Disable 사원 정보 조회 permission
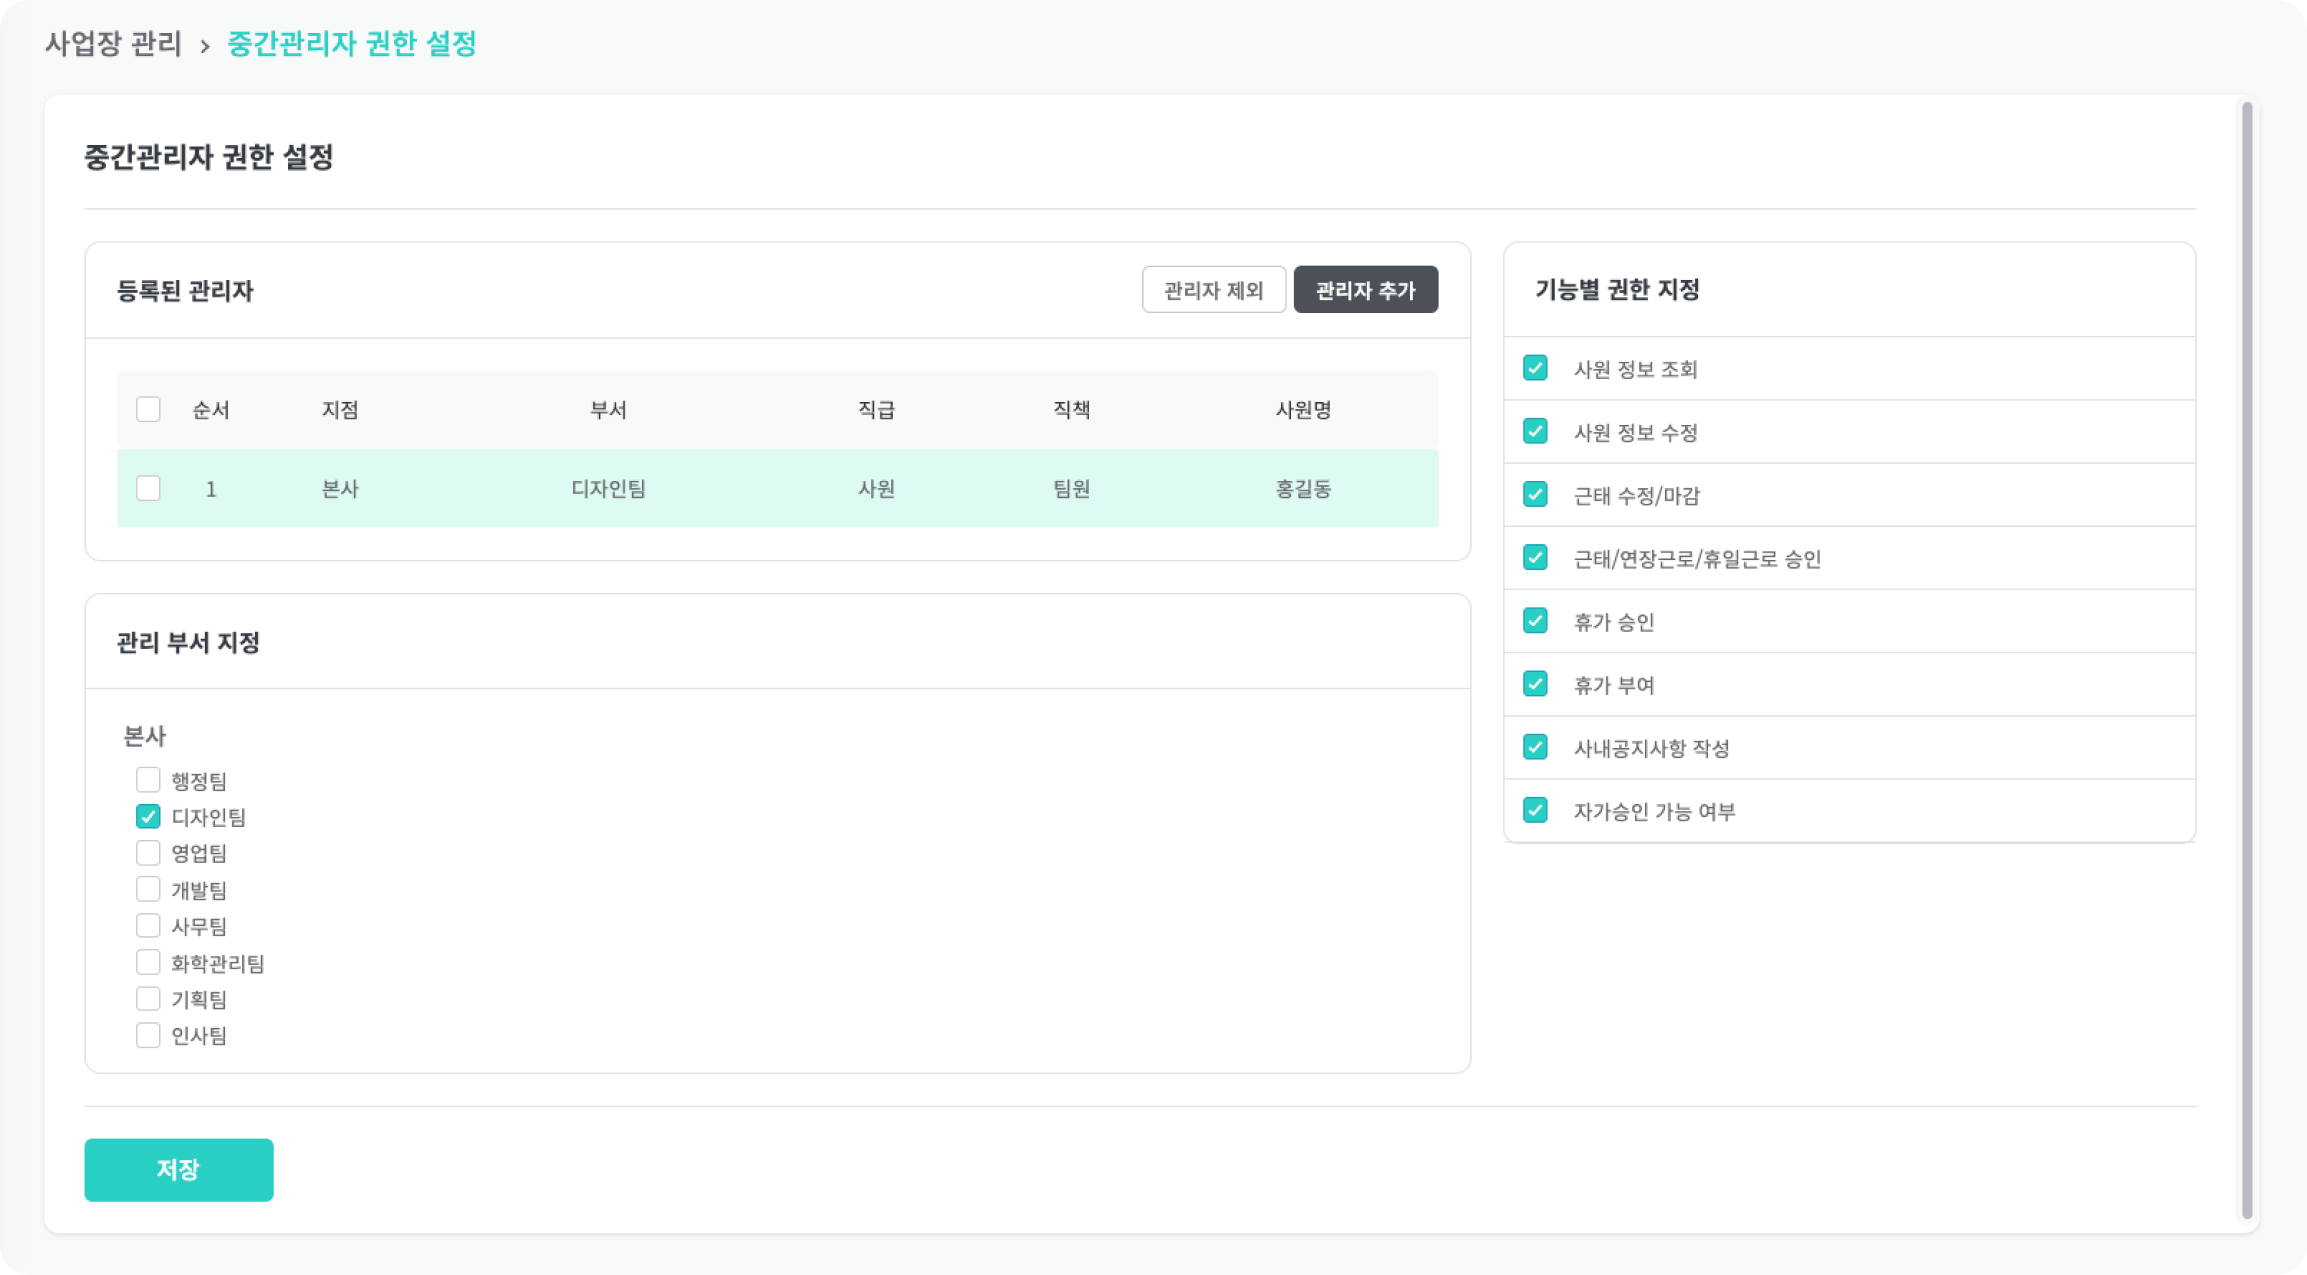 [x=1535, y=368]
